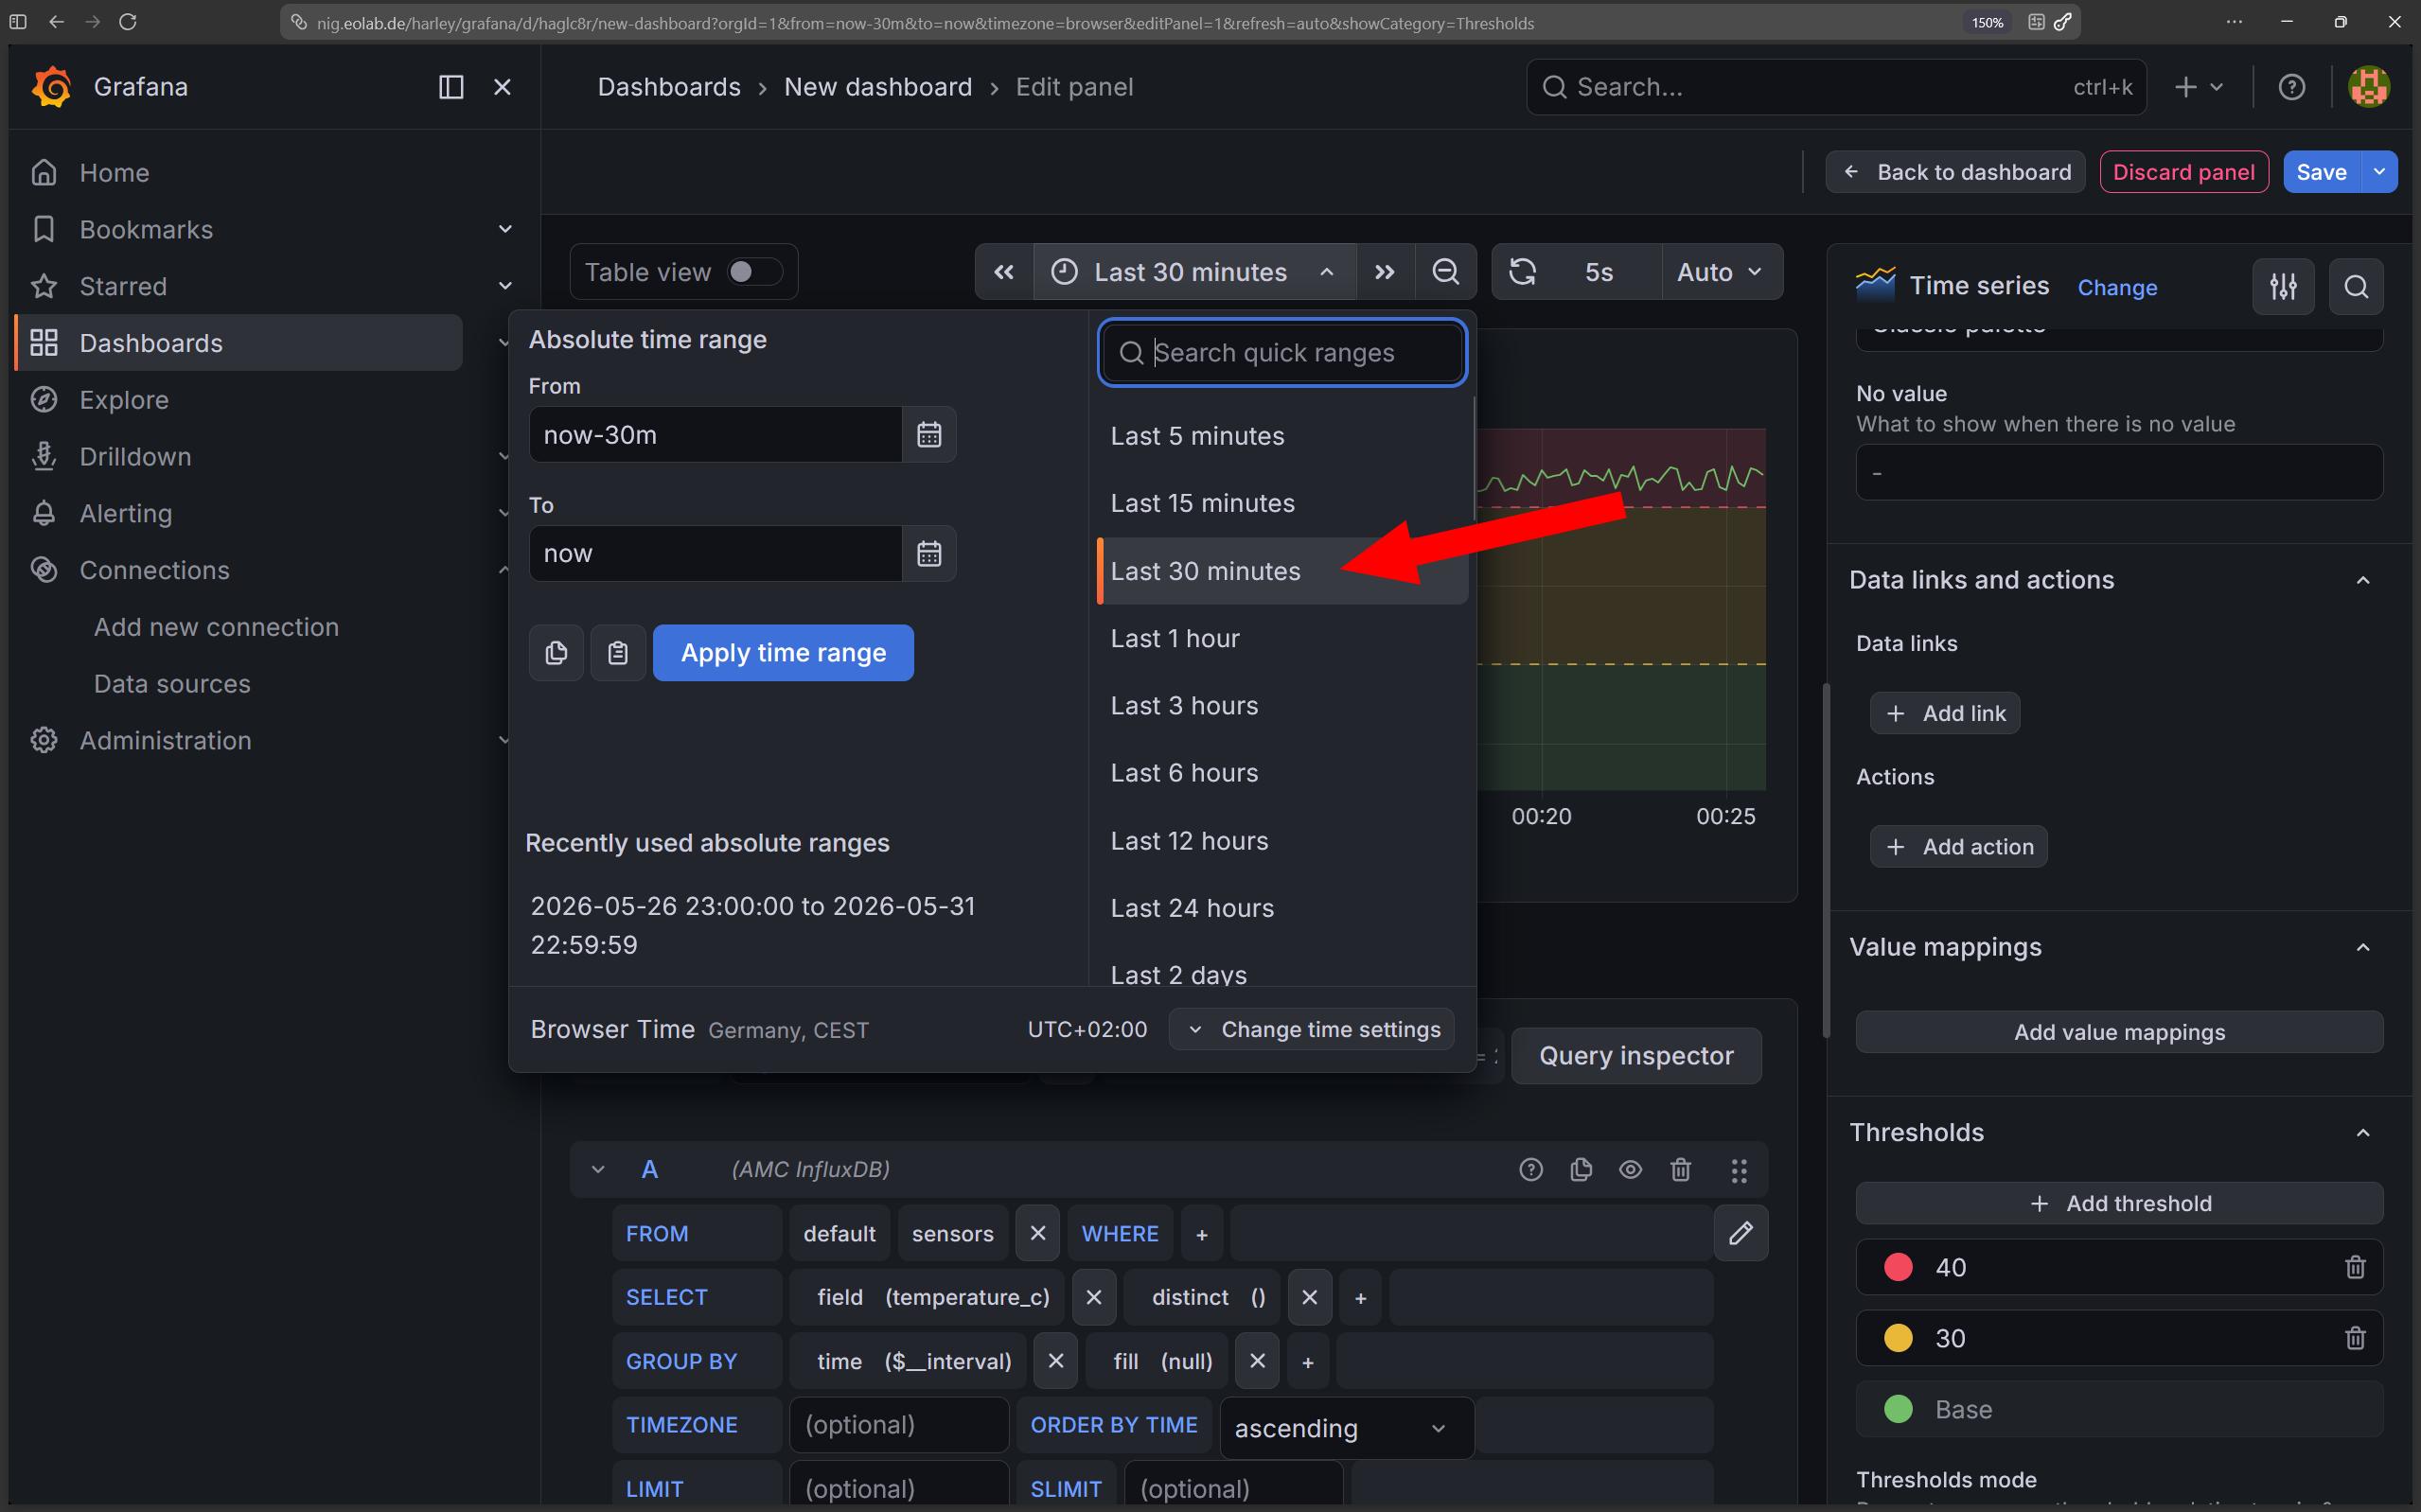Image resolution: width=2421 pixels, height=1512 pixels.
Task: Select Last 5 minutes quick range
Action: tap(1282, 436)
